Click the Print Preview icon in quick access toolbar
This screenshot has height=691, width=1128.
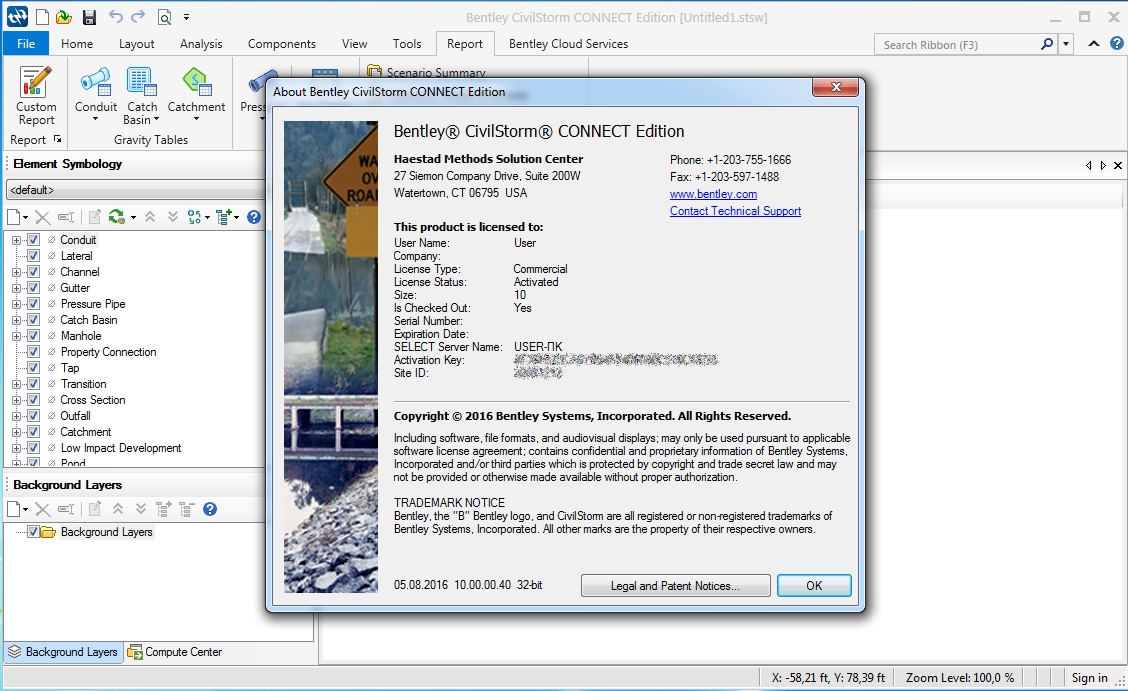pos(165,17)
